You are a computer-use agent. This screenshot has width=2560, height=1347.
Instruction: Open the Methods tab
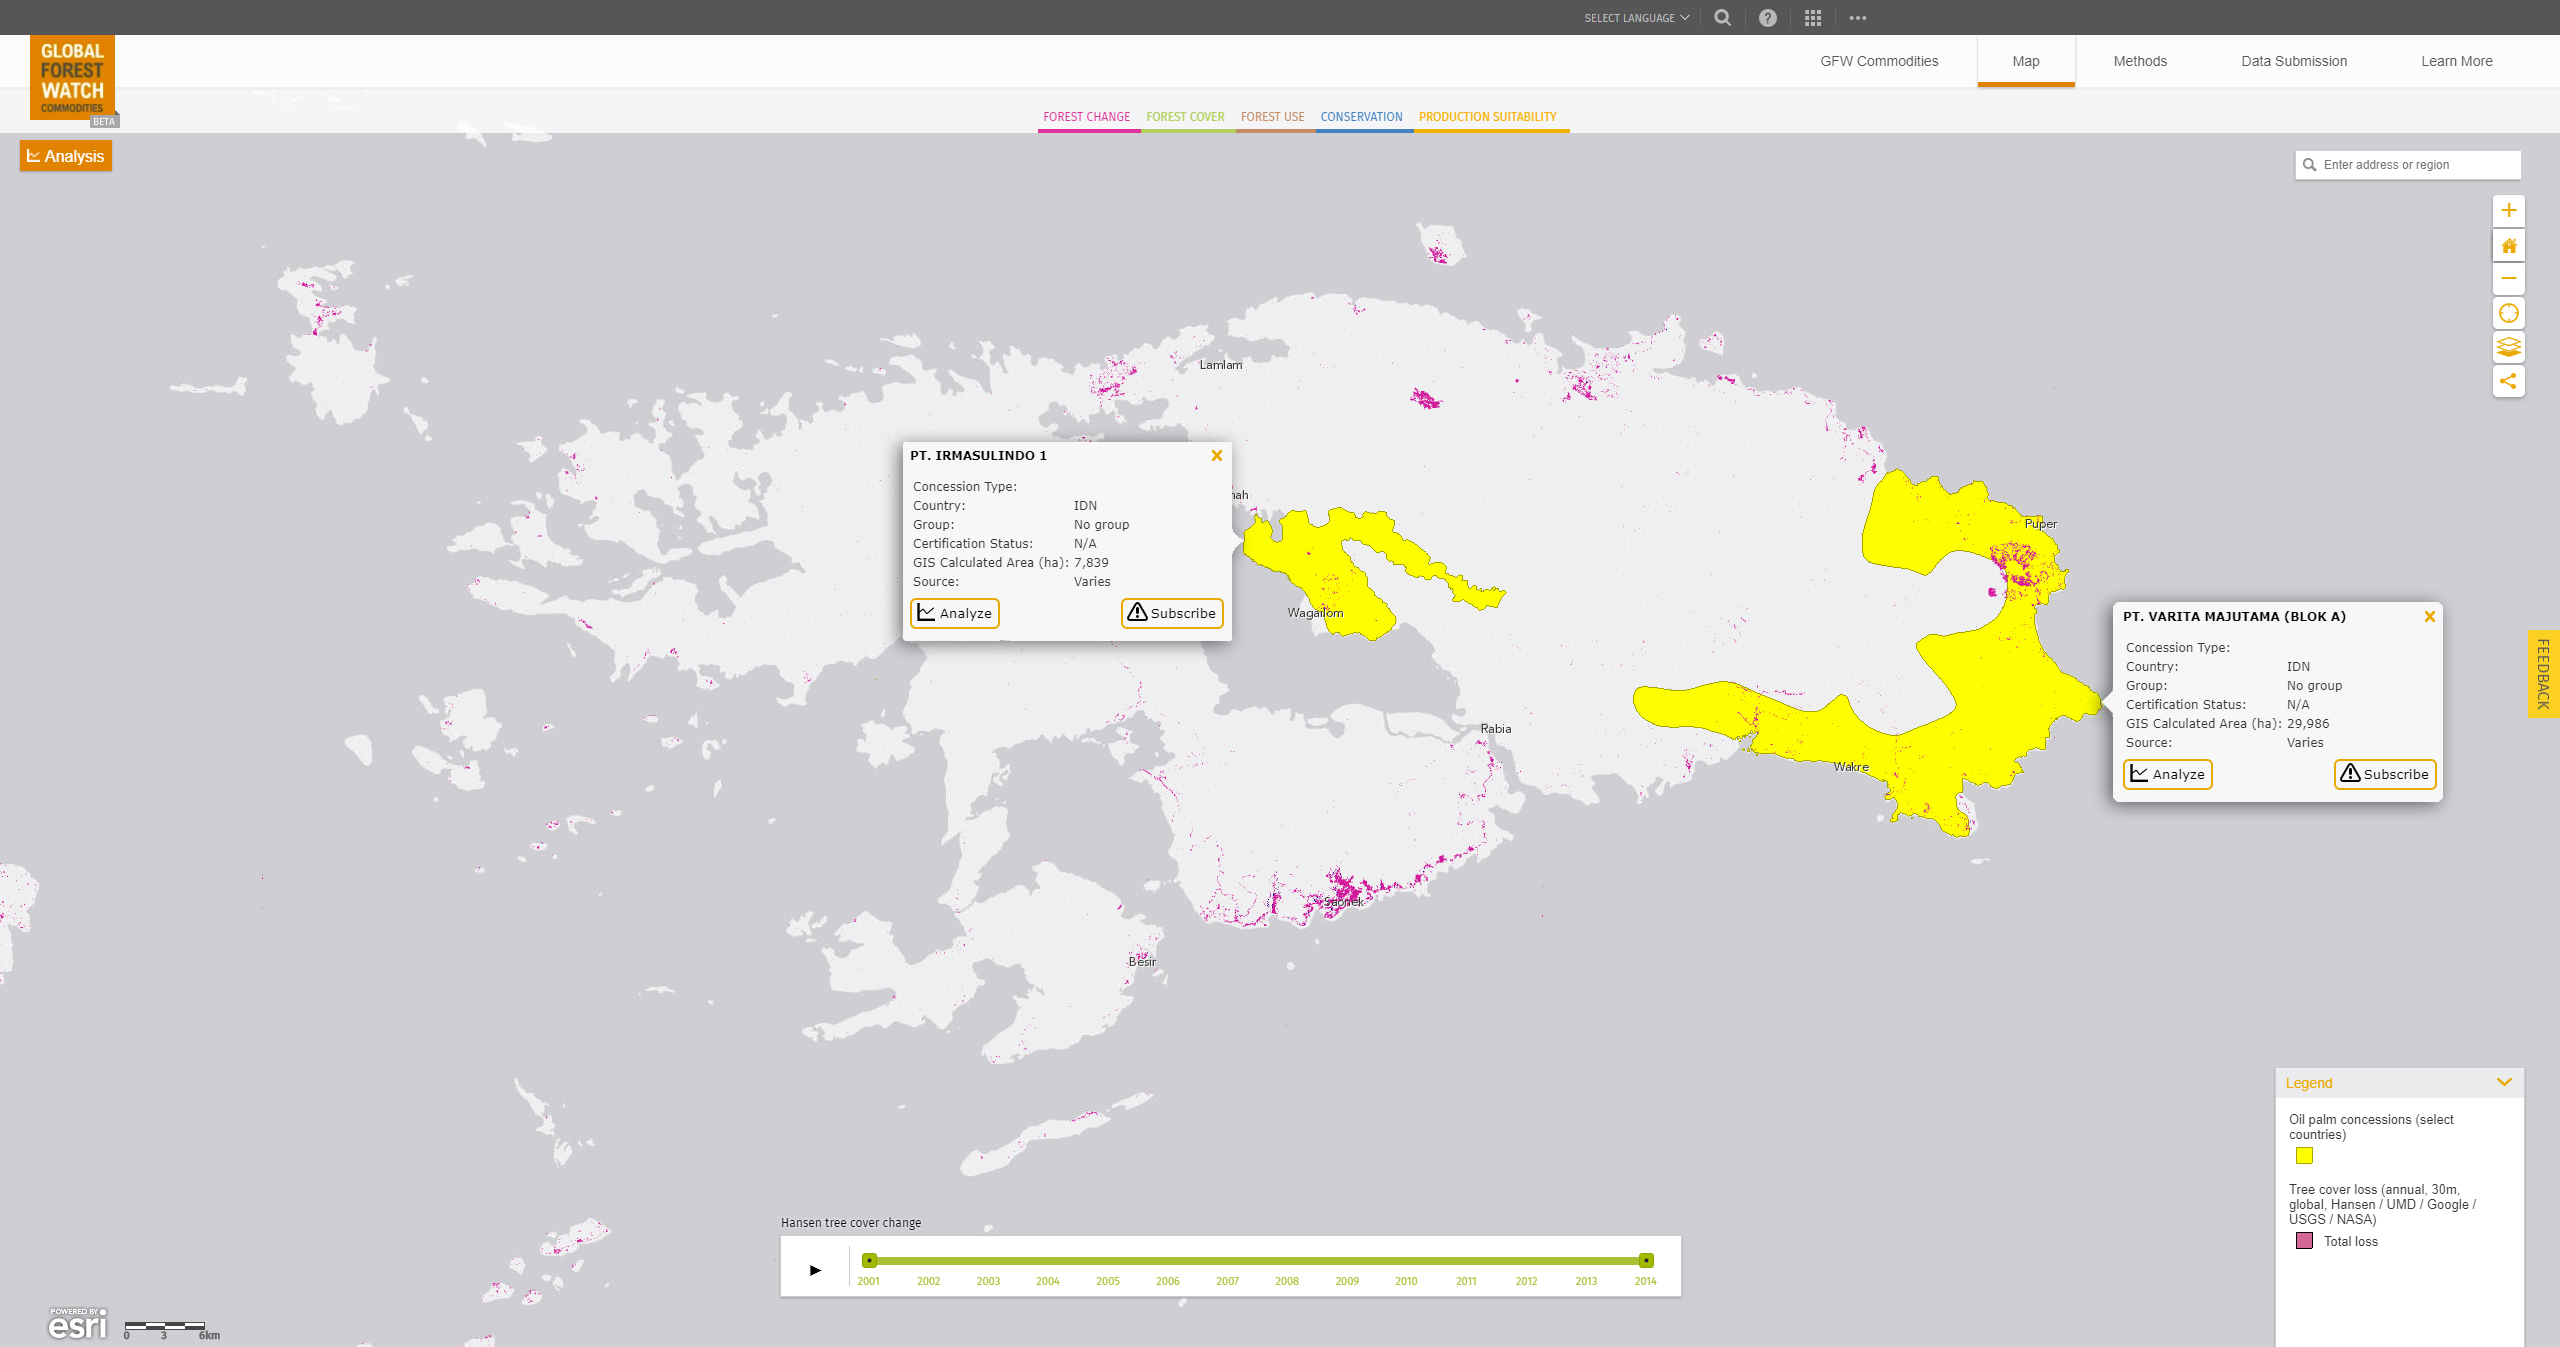point(2140,62)
